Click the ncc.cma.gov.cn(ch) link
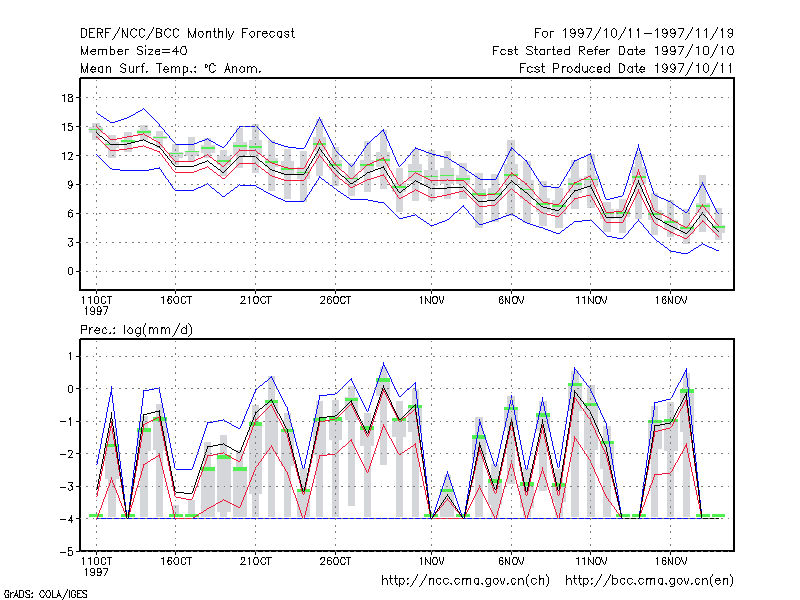Viewport: 800px width, 600px height. pyautogui.click(x=465, y=581)
